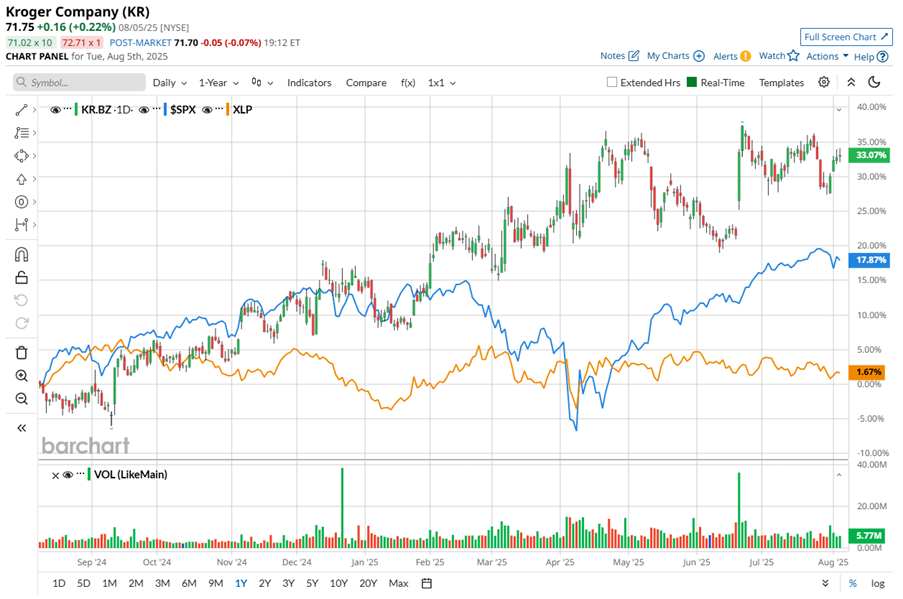Open the annotation circle tool
This screenshot has width=903, height=599.
click(21, 202)
